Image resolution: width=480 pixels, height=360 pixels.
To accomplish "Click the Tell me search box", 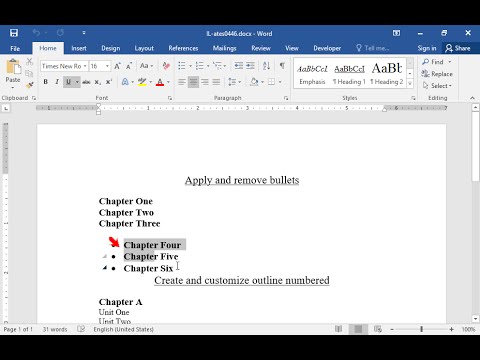I will [x=373, y=48].
